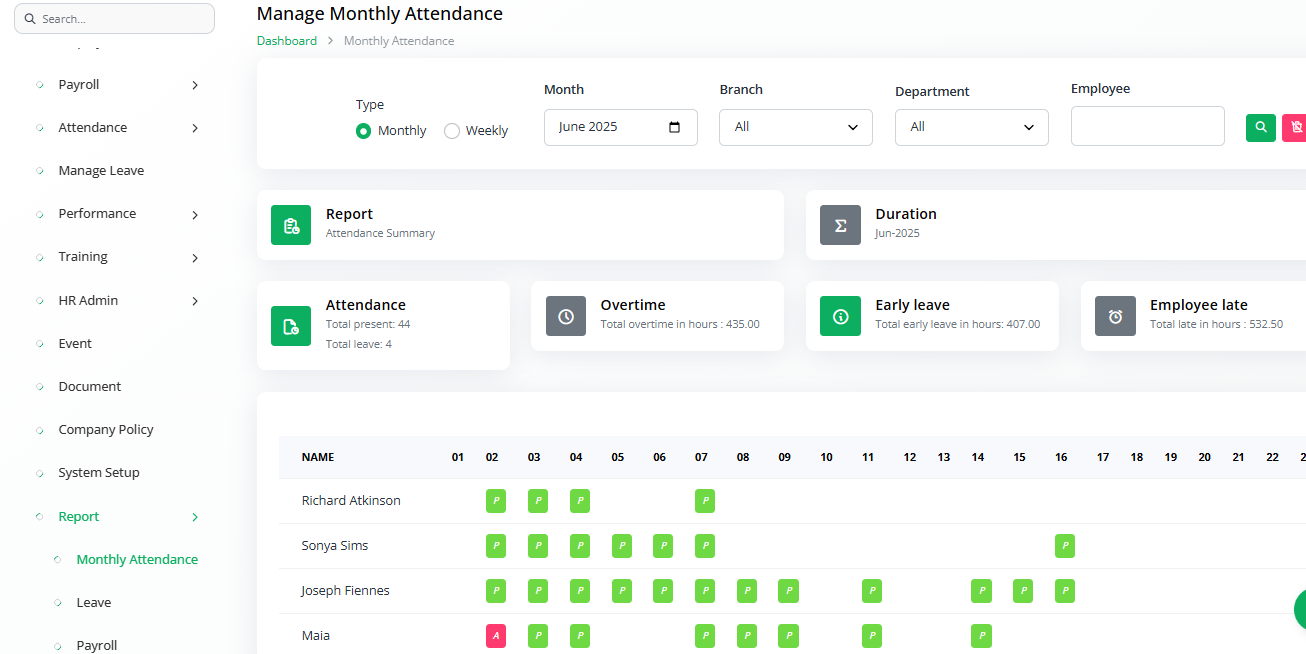The height and width of the screenshot is (654, 1306).
Task: Click the Sonya Sims name cell
Action: 335,546
